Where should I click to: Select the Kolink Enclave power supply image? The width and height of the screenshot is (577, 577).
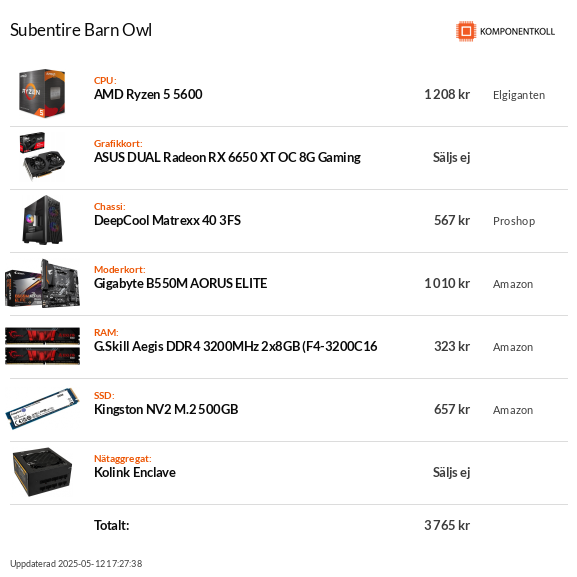(42, 472)
